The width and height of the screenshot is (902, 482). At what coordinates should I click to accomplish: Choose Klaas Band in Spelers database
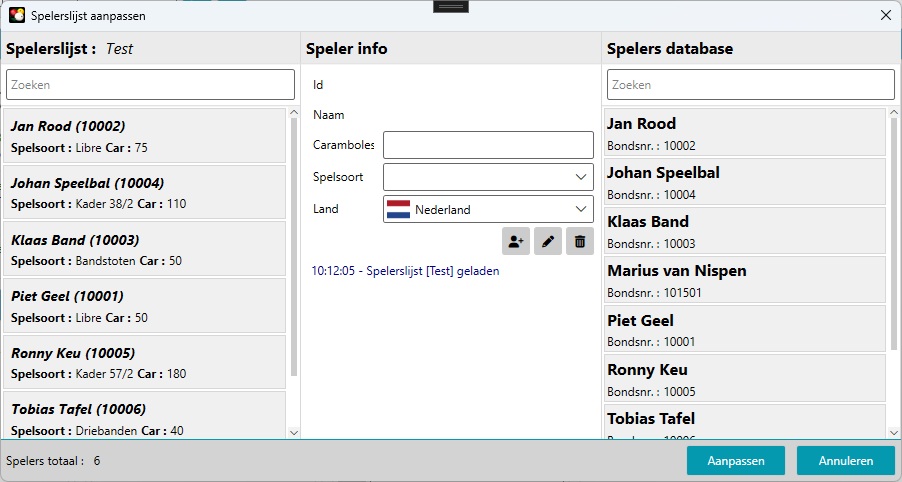click(x=744, y=231)
